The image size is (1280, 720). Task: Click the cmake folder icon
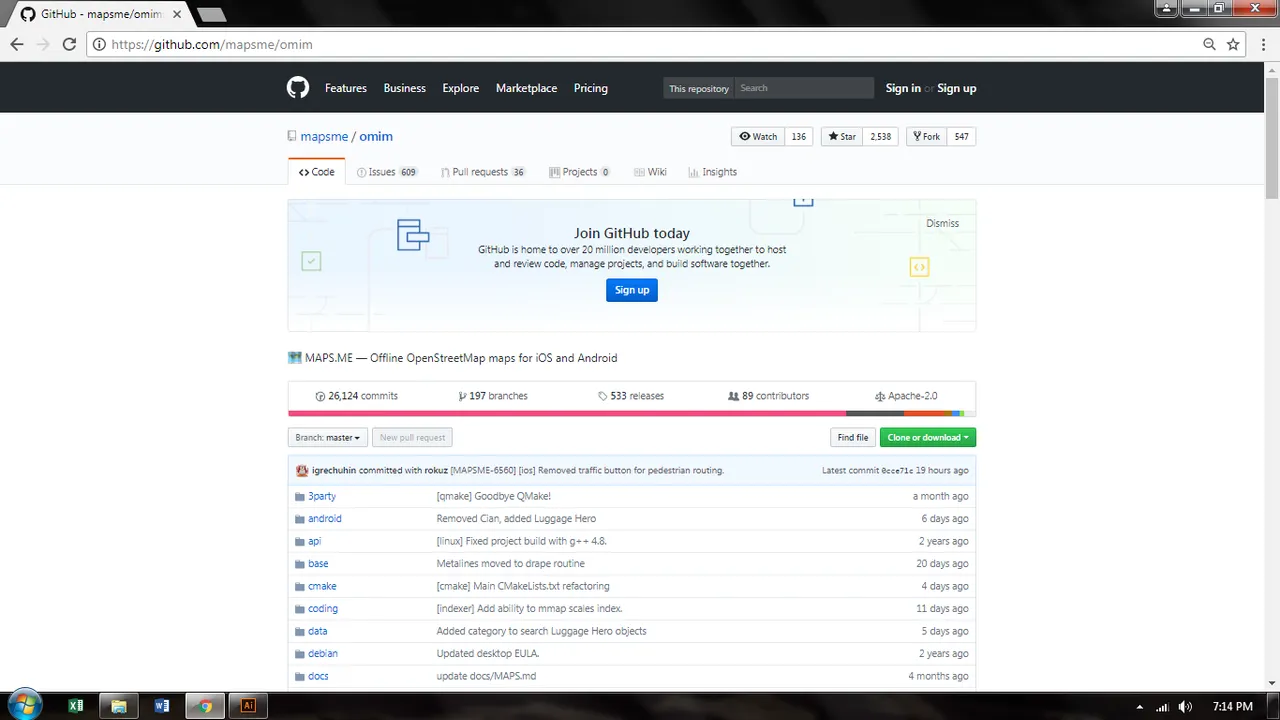coord(300,586)
